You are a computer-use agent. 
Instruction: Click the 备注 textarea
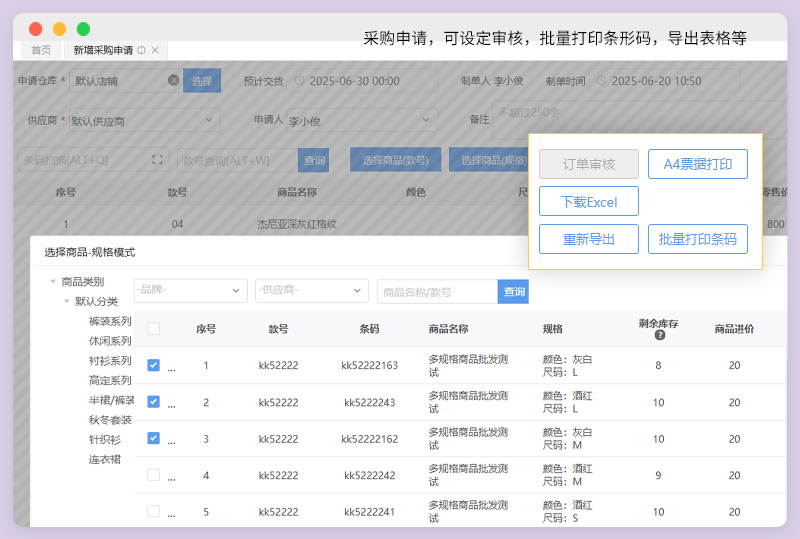[x=639, y=120]
